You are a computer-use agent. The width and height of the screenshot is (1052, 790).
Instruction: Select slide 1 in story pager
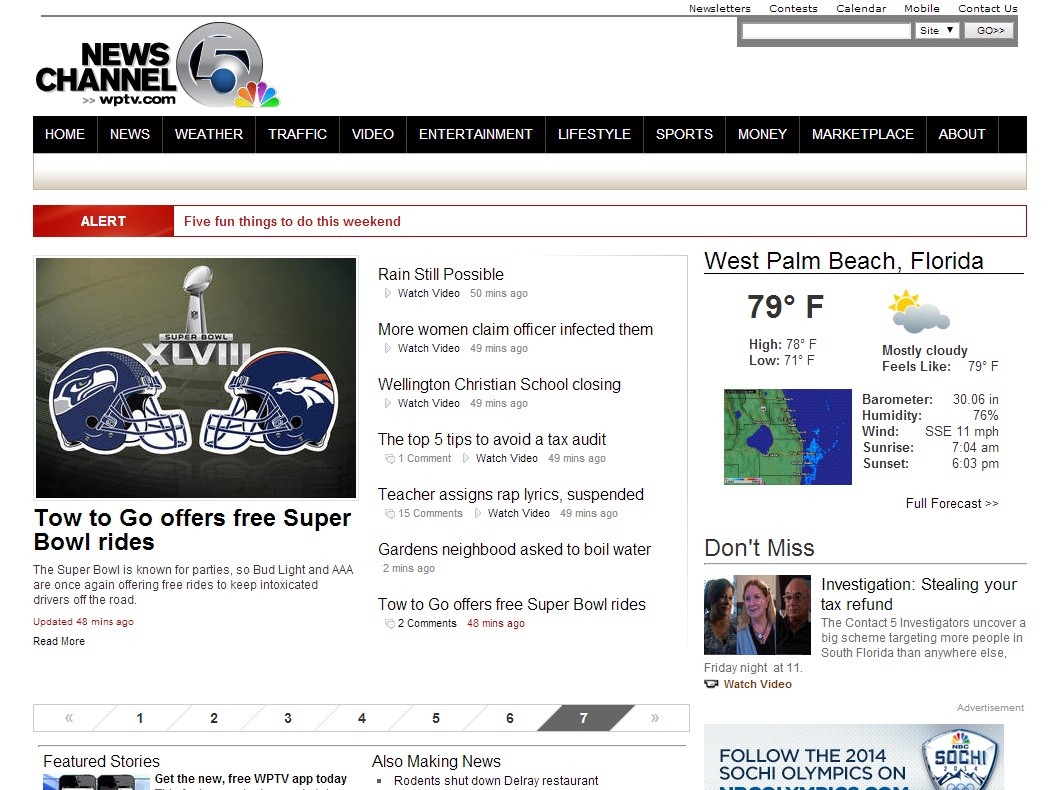[x=140, y=718]
